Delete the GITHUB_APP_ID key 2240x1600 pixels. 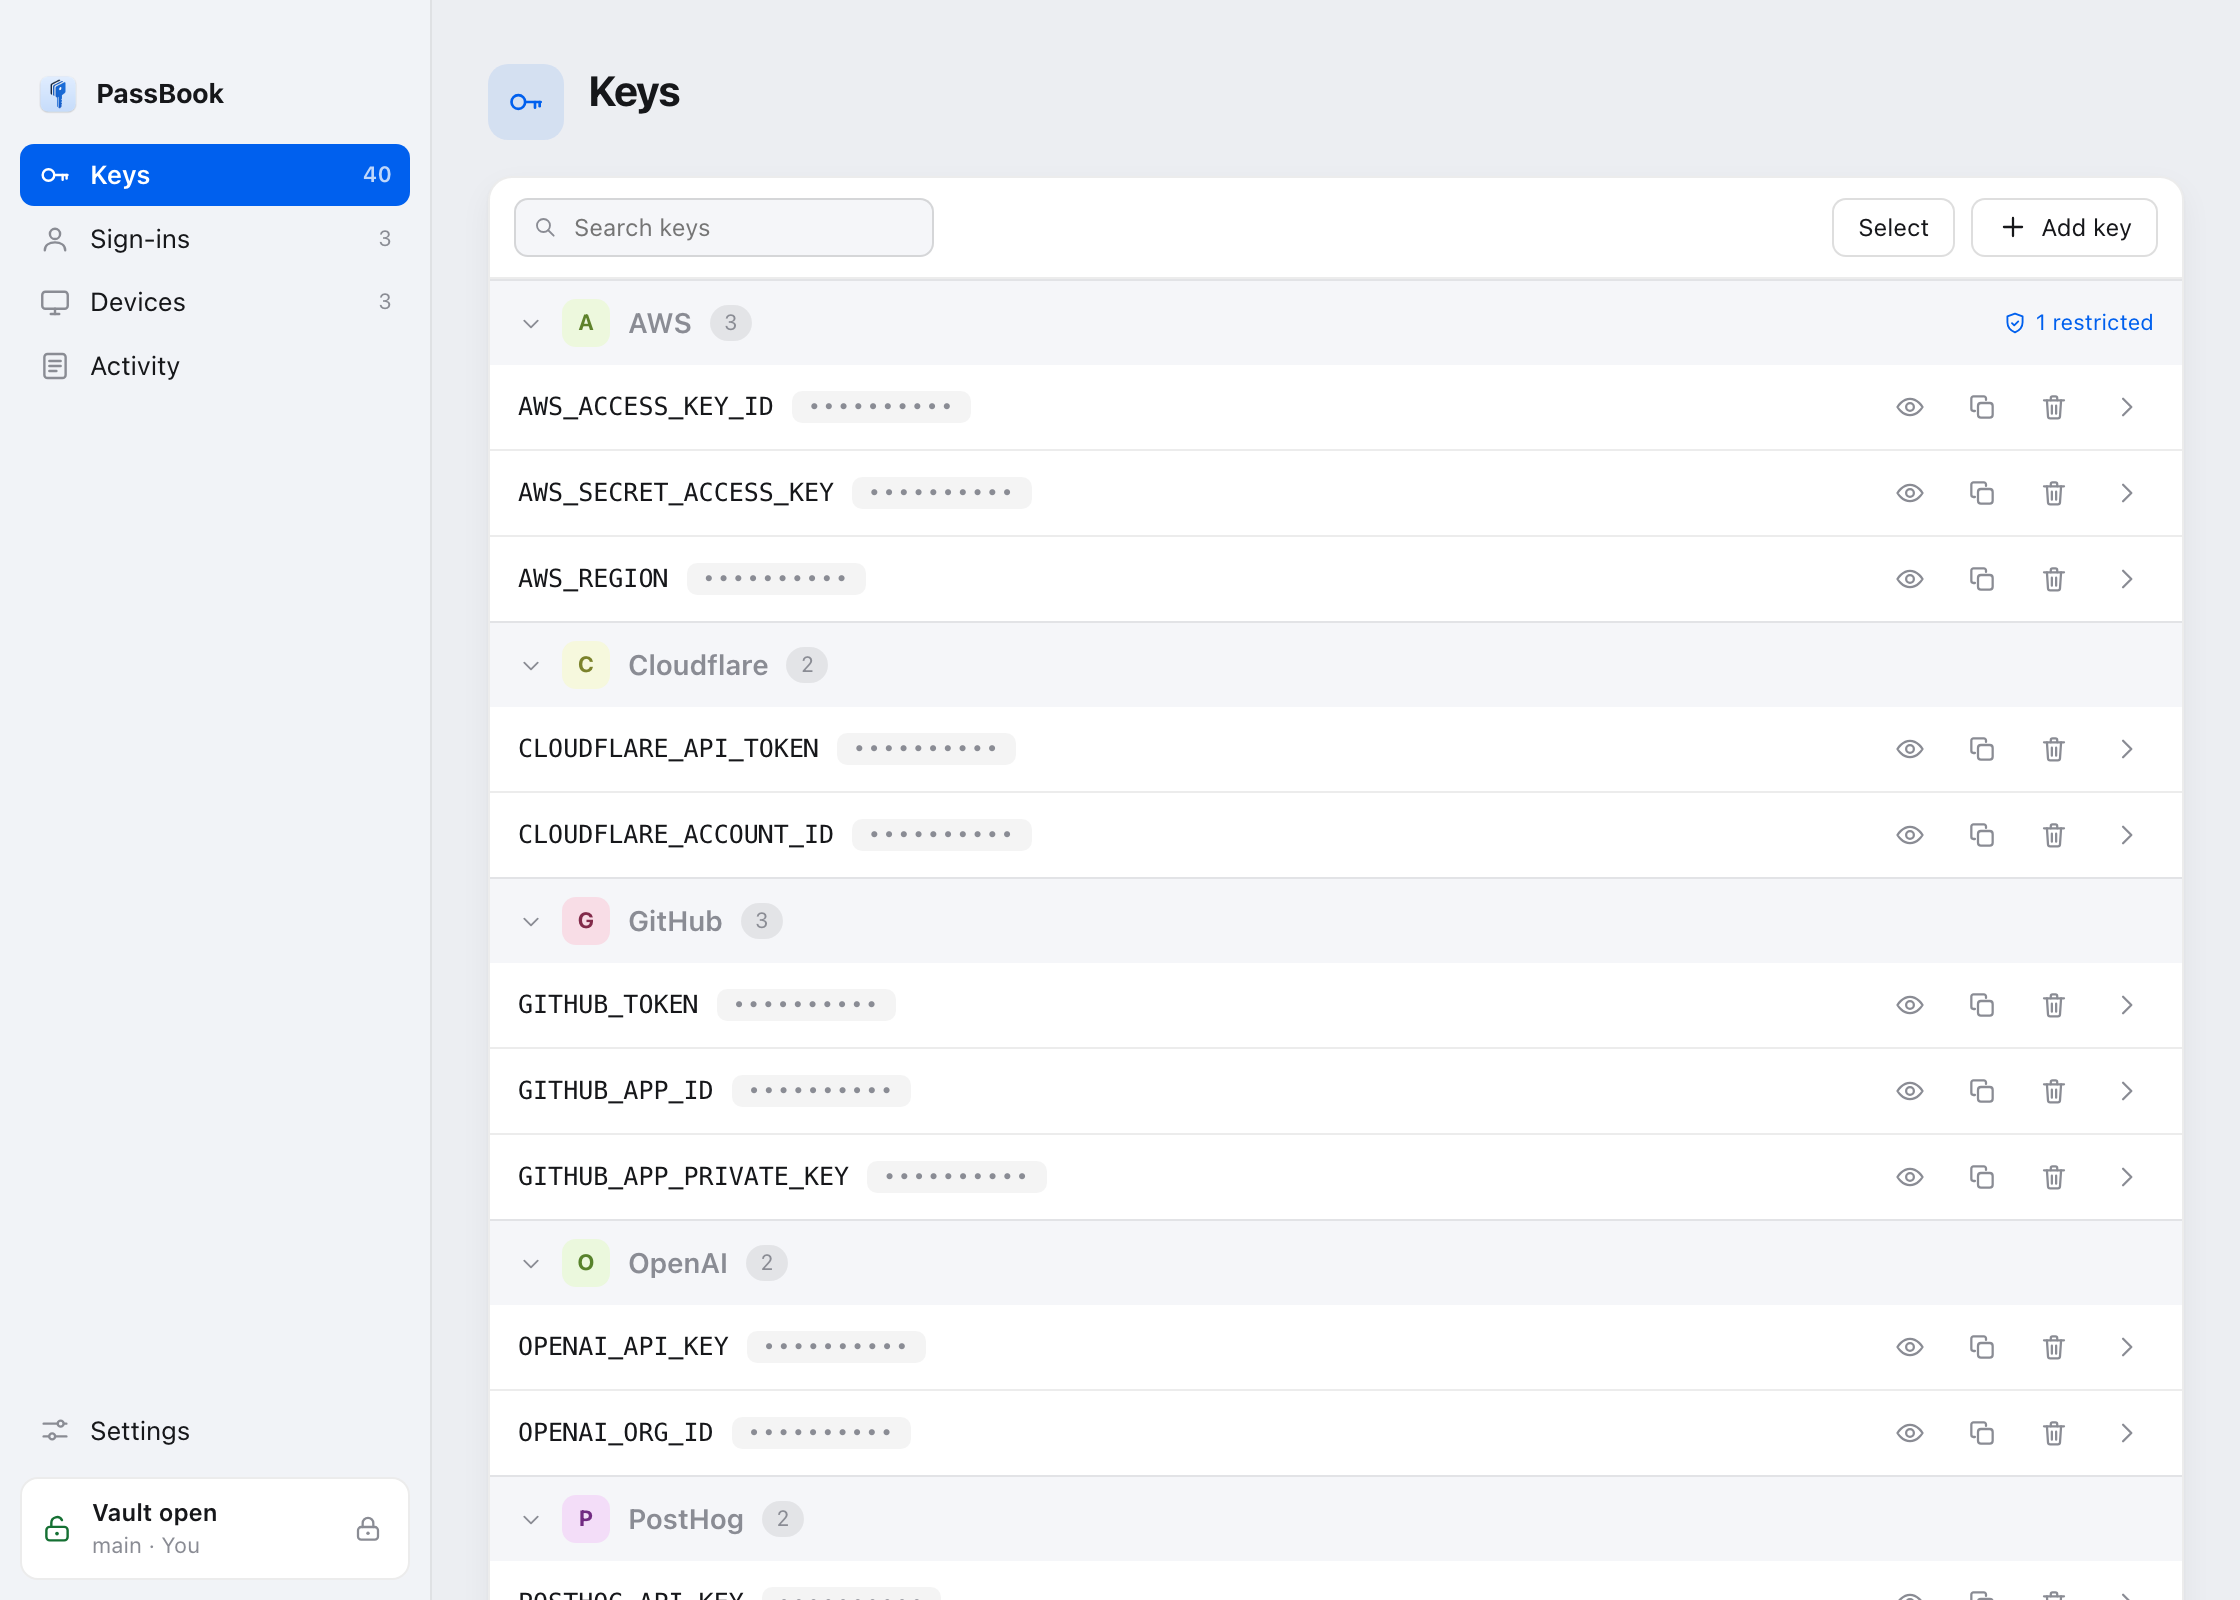(x=2053, y=1091)
